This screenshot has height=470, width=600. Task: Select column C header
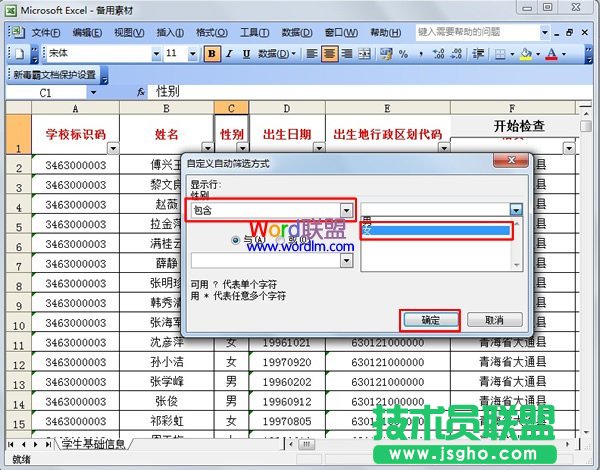click(231, 108)
